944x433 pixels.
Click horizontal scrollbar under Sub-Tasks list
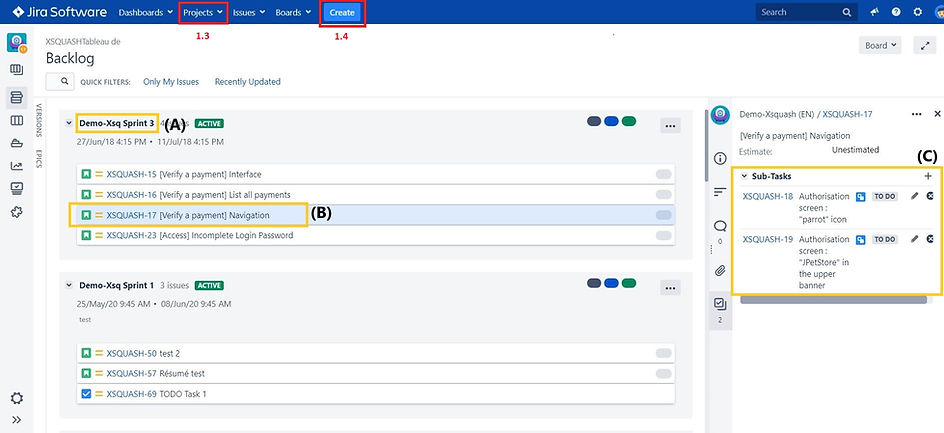coord(833,299)
